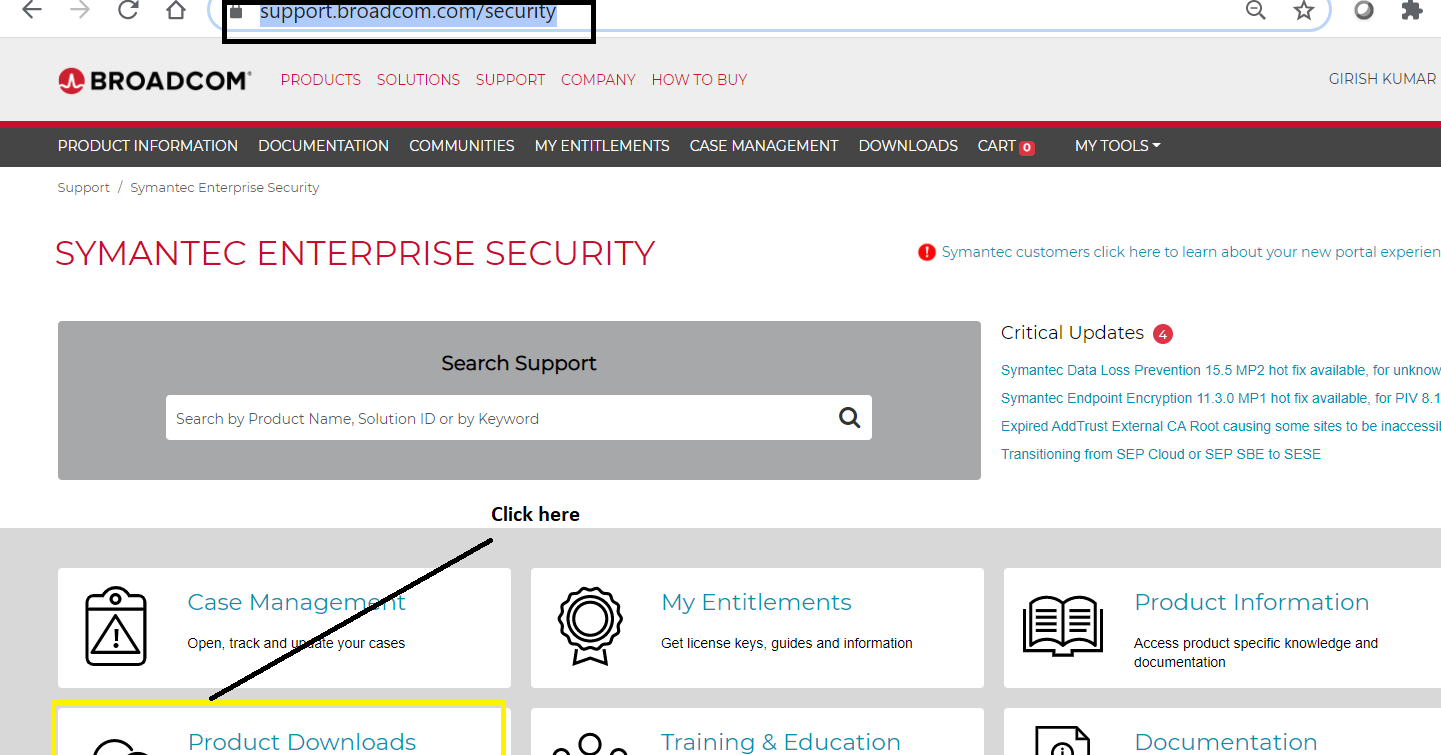Click the padlock icon in the address bar

tap(236, 12)
